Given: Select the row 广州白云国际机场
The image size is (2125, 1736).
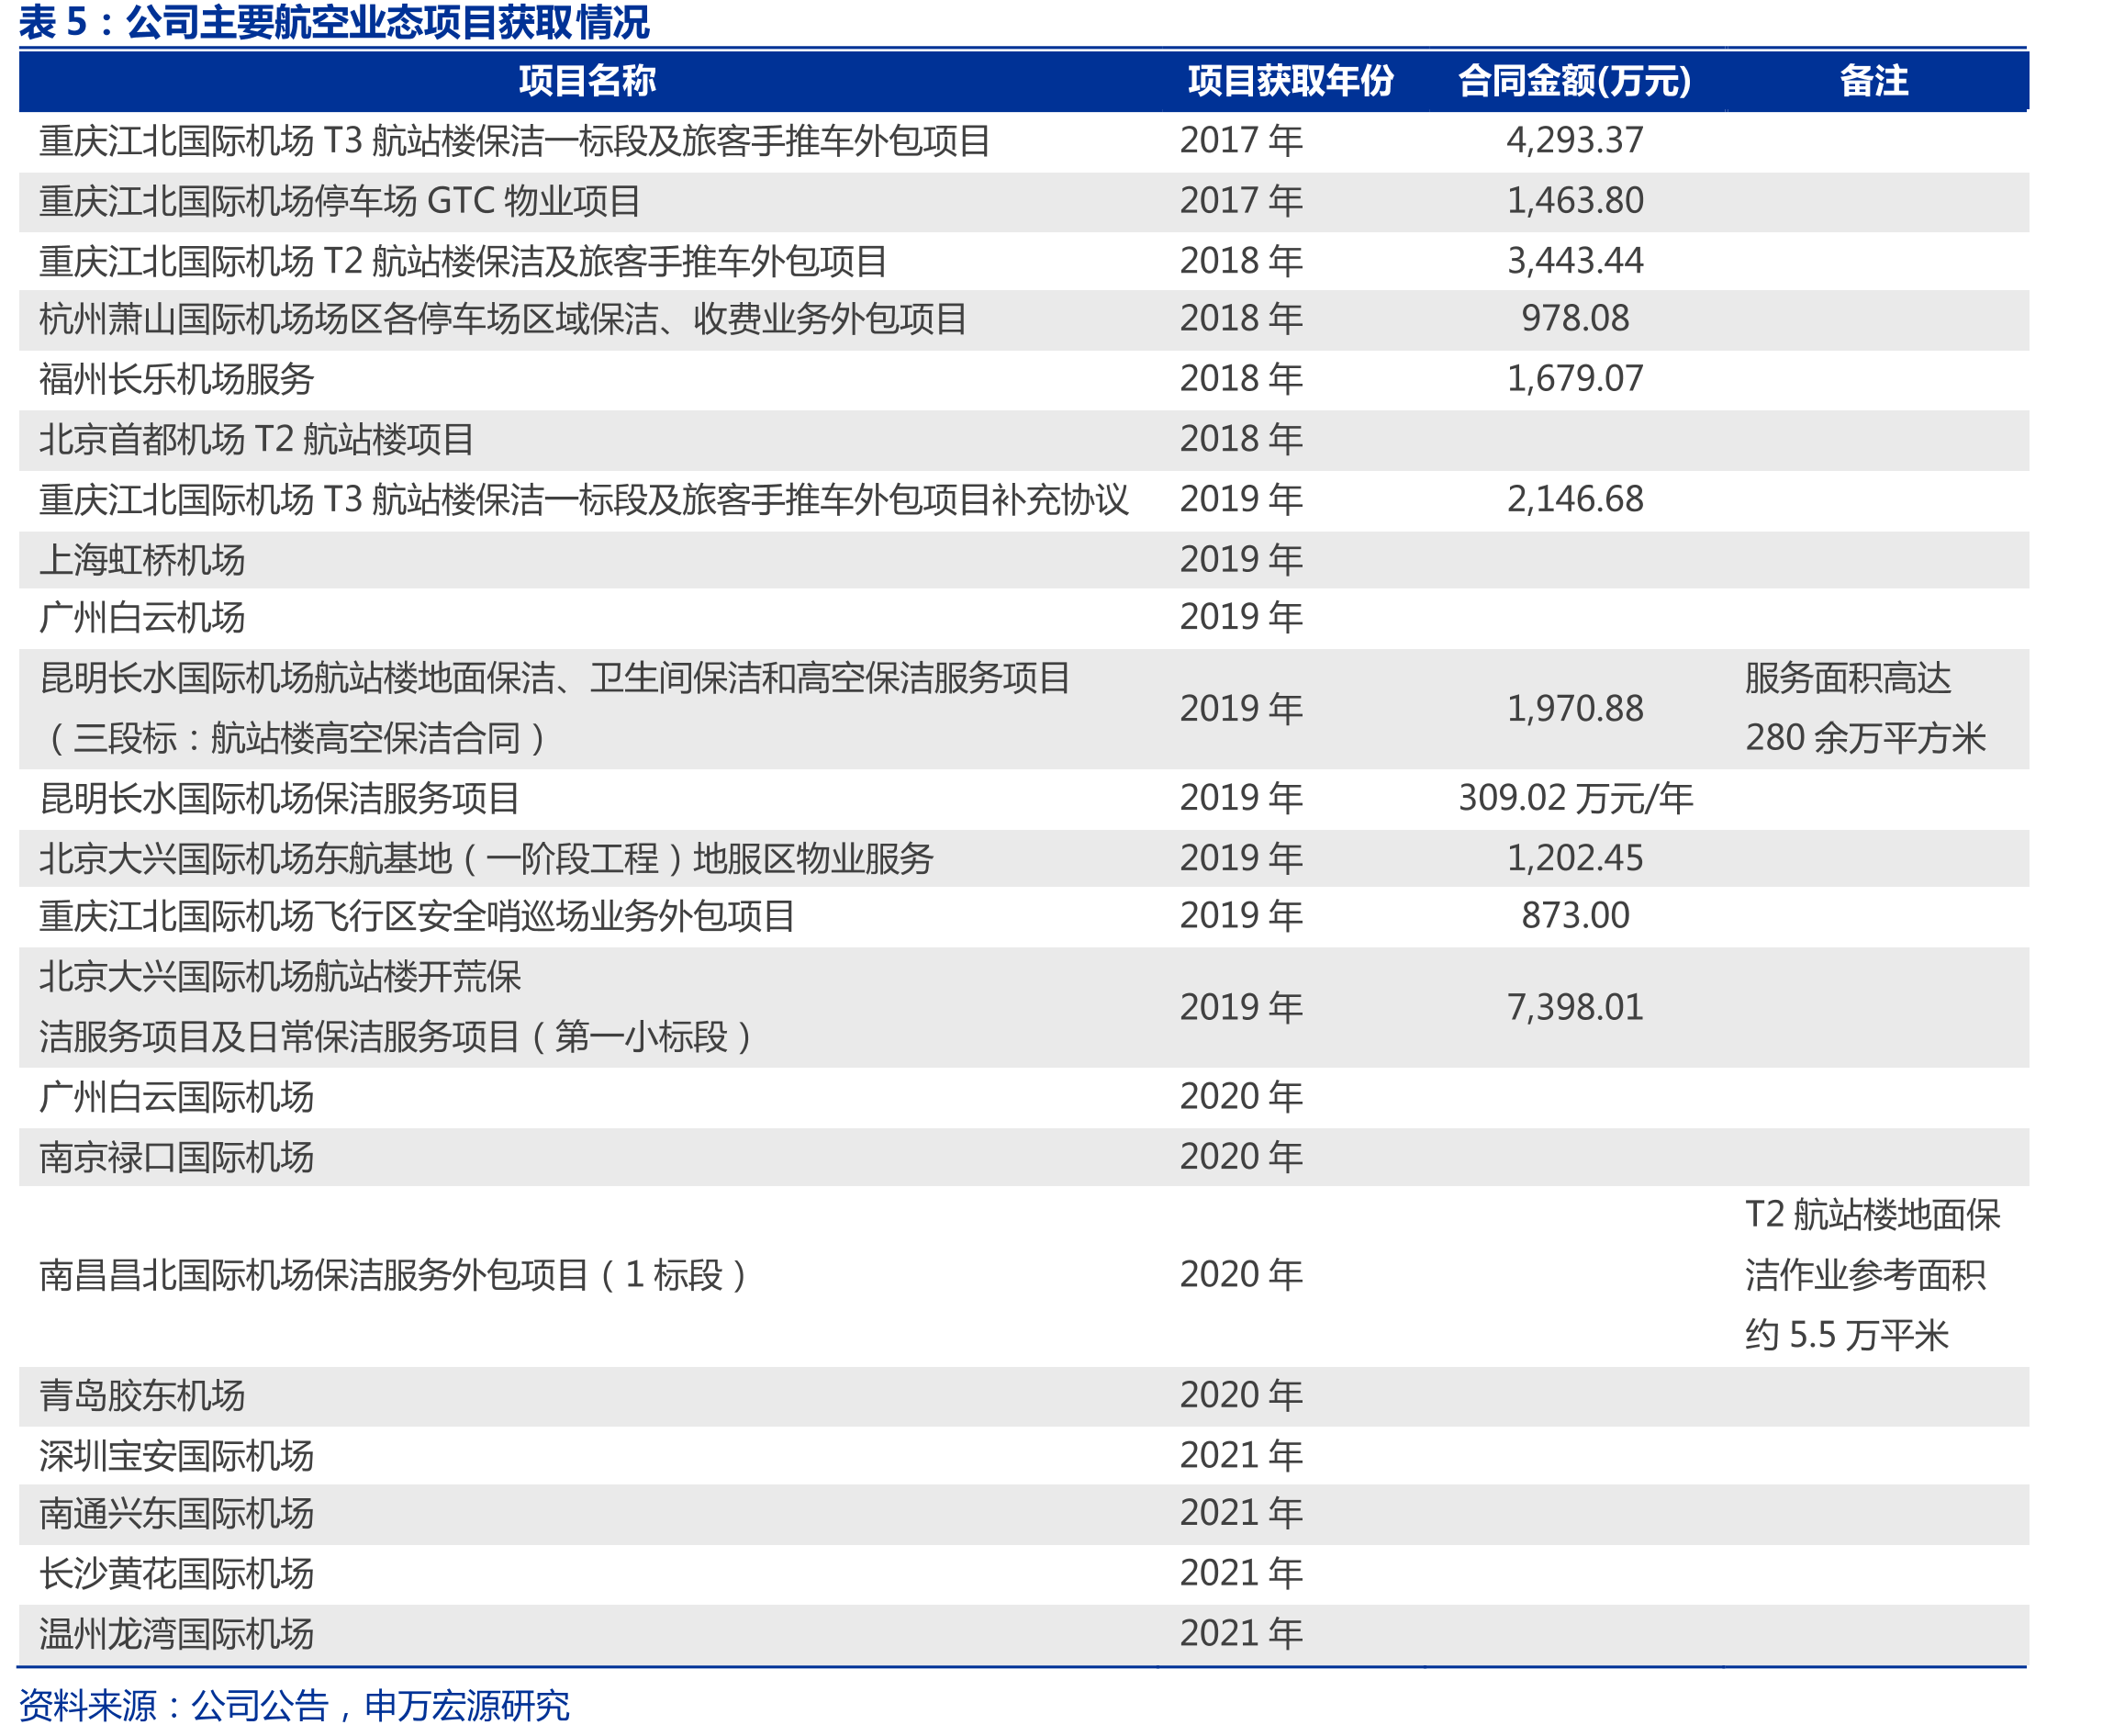Looking at the screenshot, I should click(x=1024, y=1097).
